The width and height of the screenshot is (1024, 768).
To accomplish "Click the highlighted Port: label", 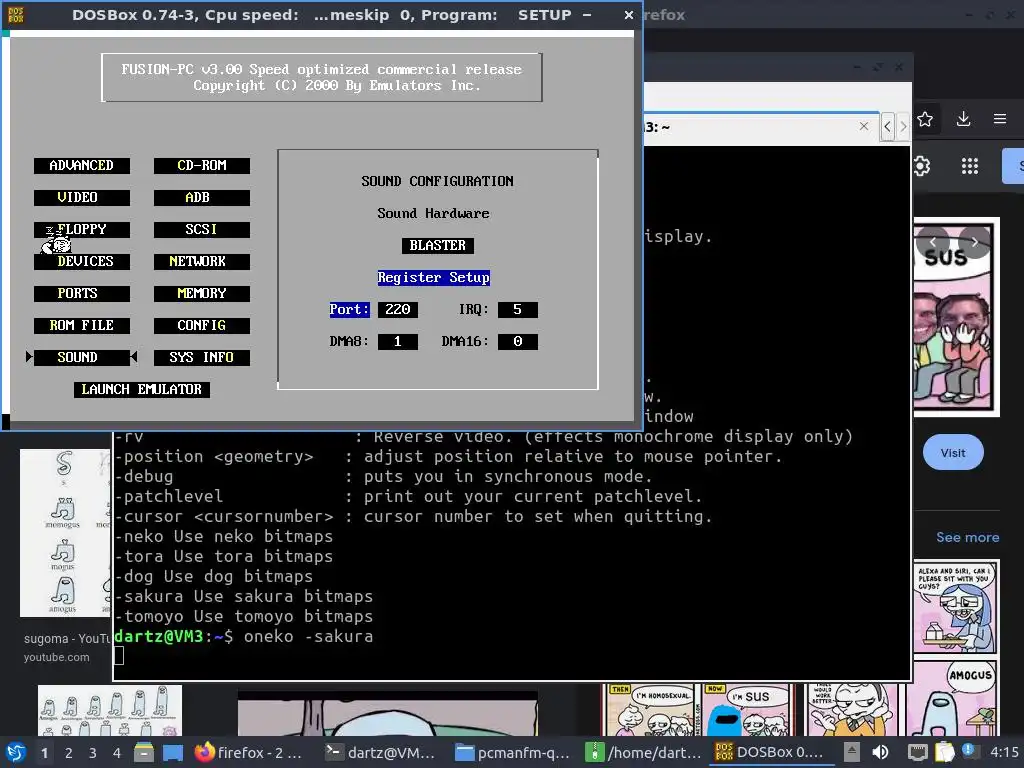I will point(349,310).
